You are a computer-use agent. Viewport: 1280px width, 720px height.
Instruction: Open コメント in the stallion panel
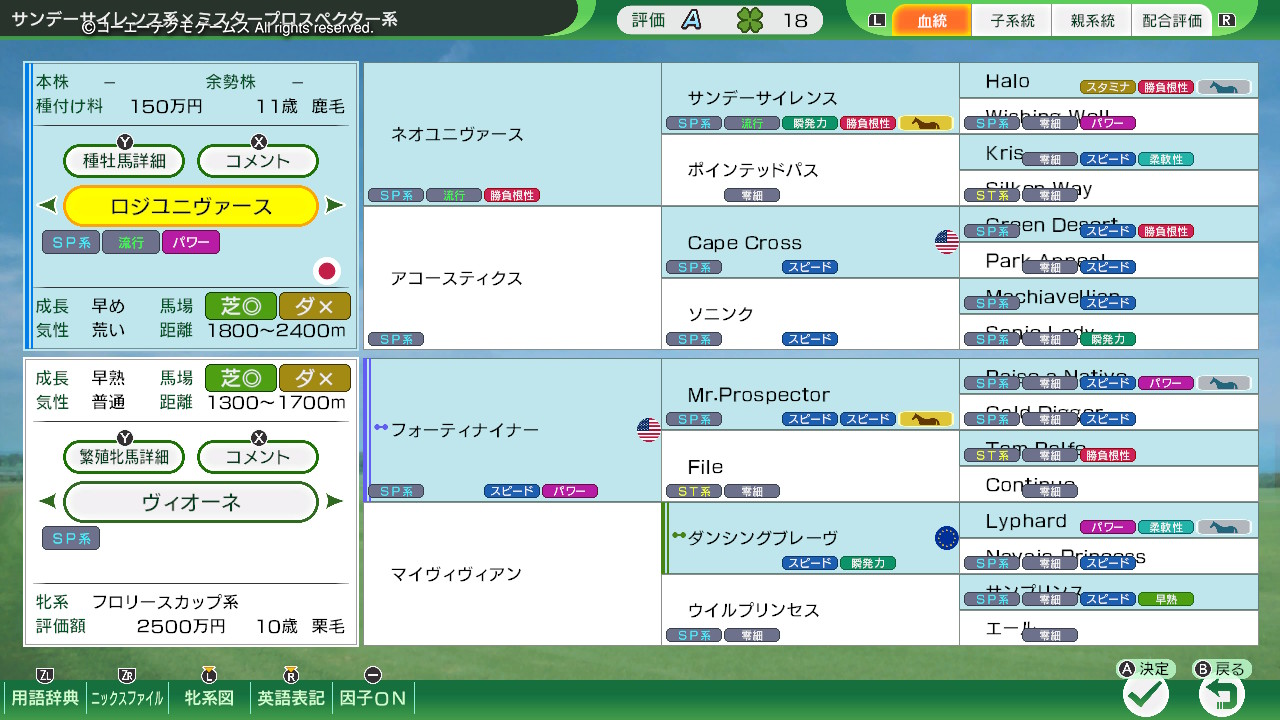pyautogui.click(x=258, y=160)
